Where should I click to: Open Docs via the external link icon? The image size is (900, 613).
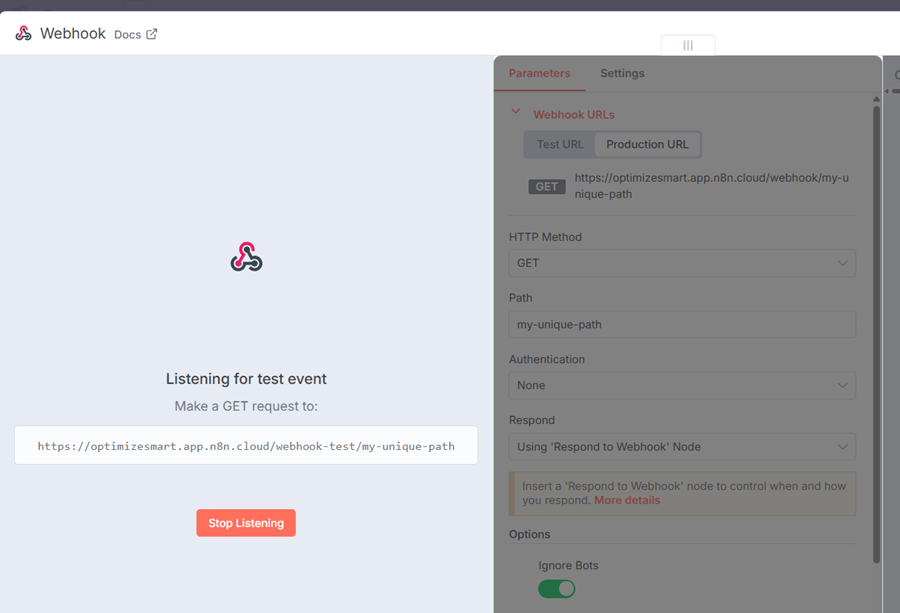(151, 33)
